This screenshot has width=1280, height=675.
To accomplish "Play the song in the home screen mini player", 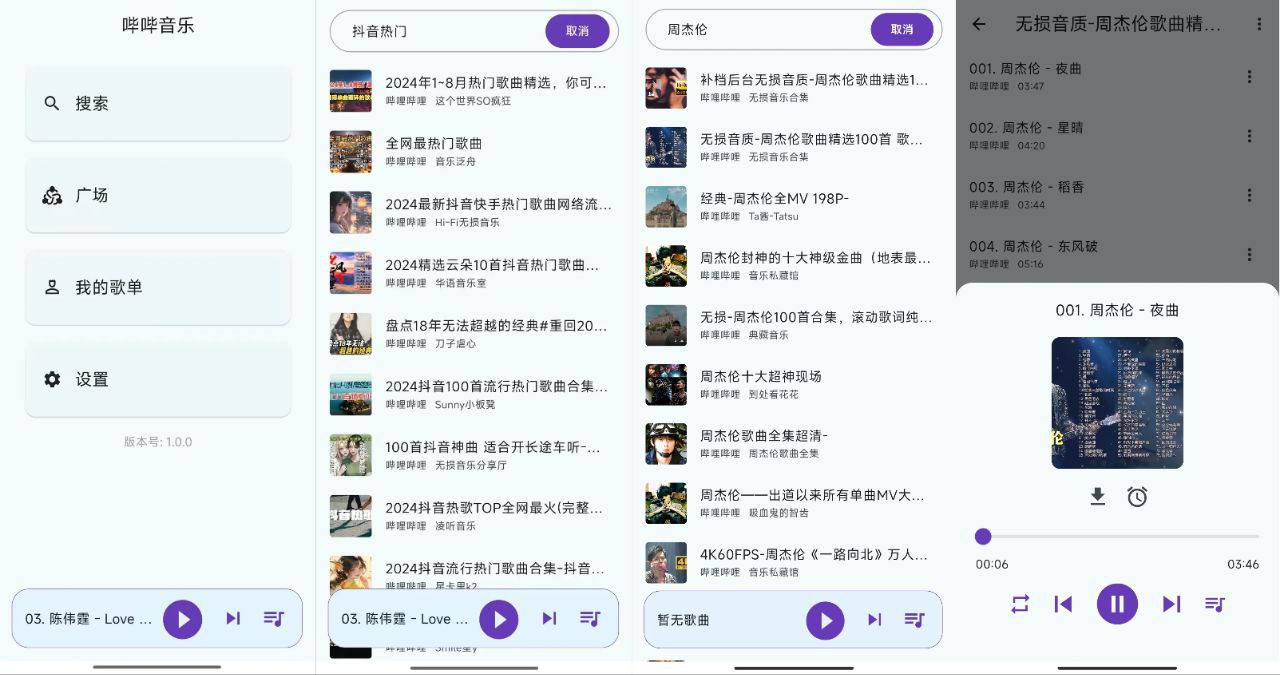I will [183, 619].
